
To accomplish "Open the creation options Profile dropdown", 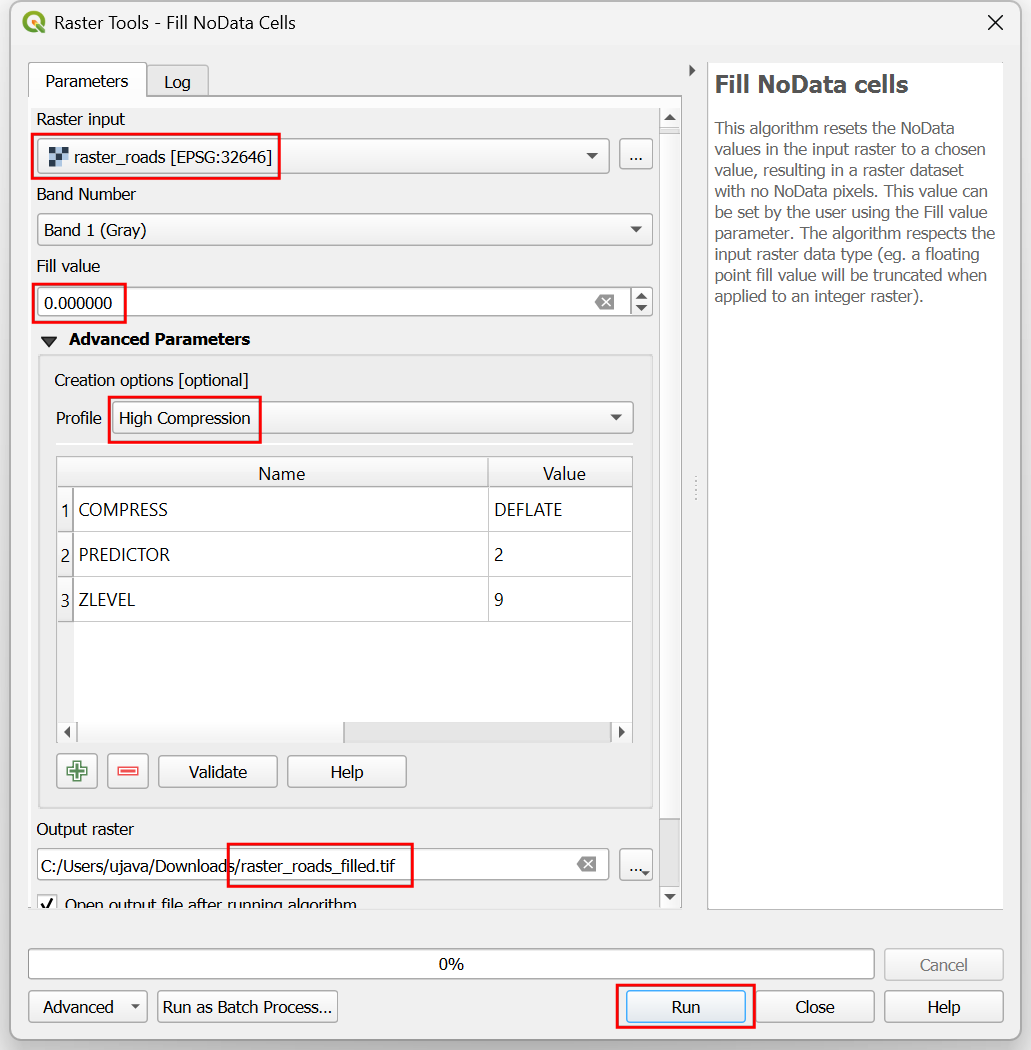I will (616, 418).
